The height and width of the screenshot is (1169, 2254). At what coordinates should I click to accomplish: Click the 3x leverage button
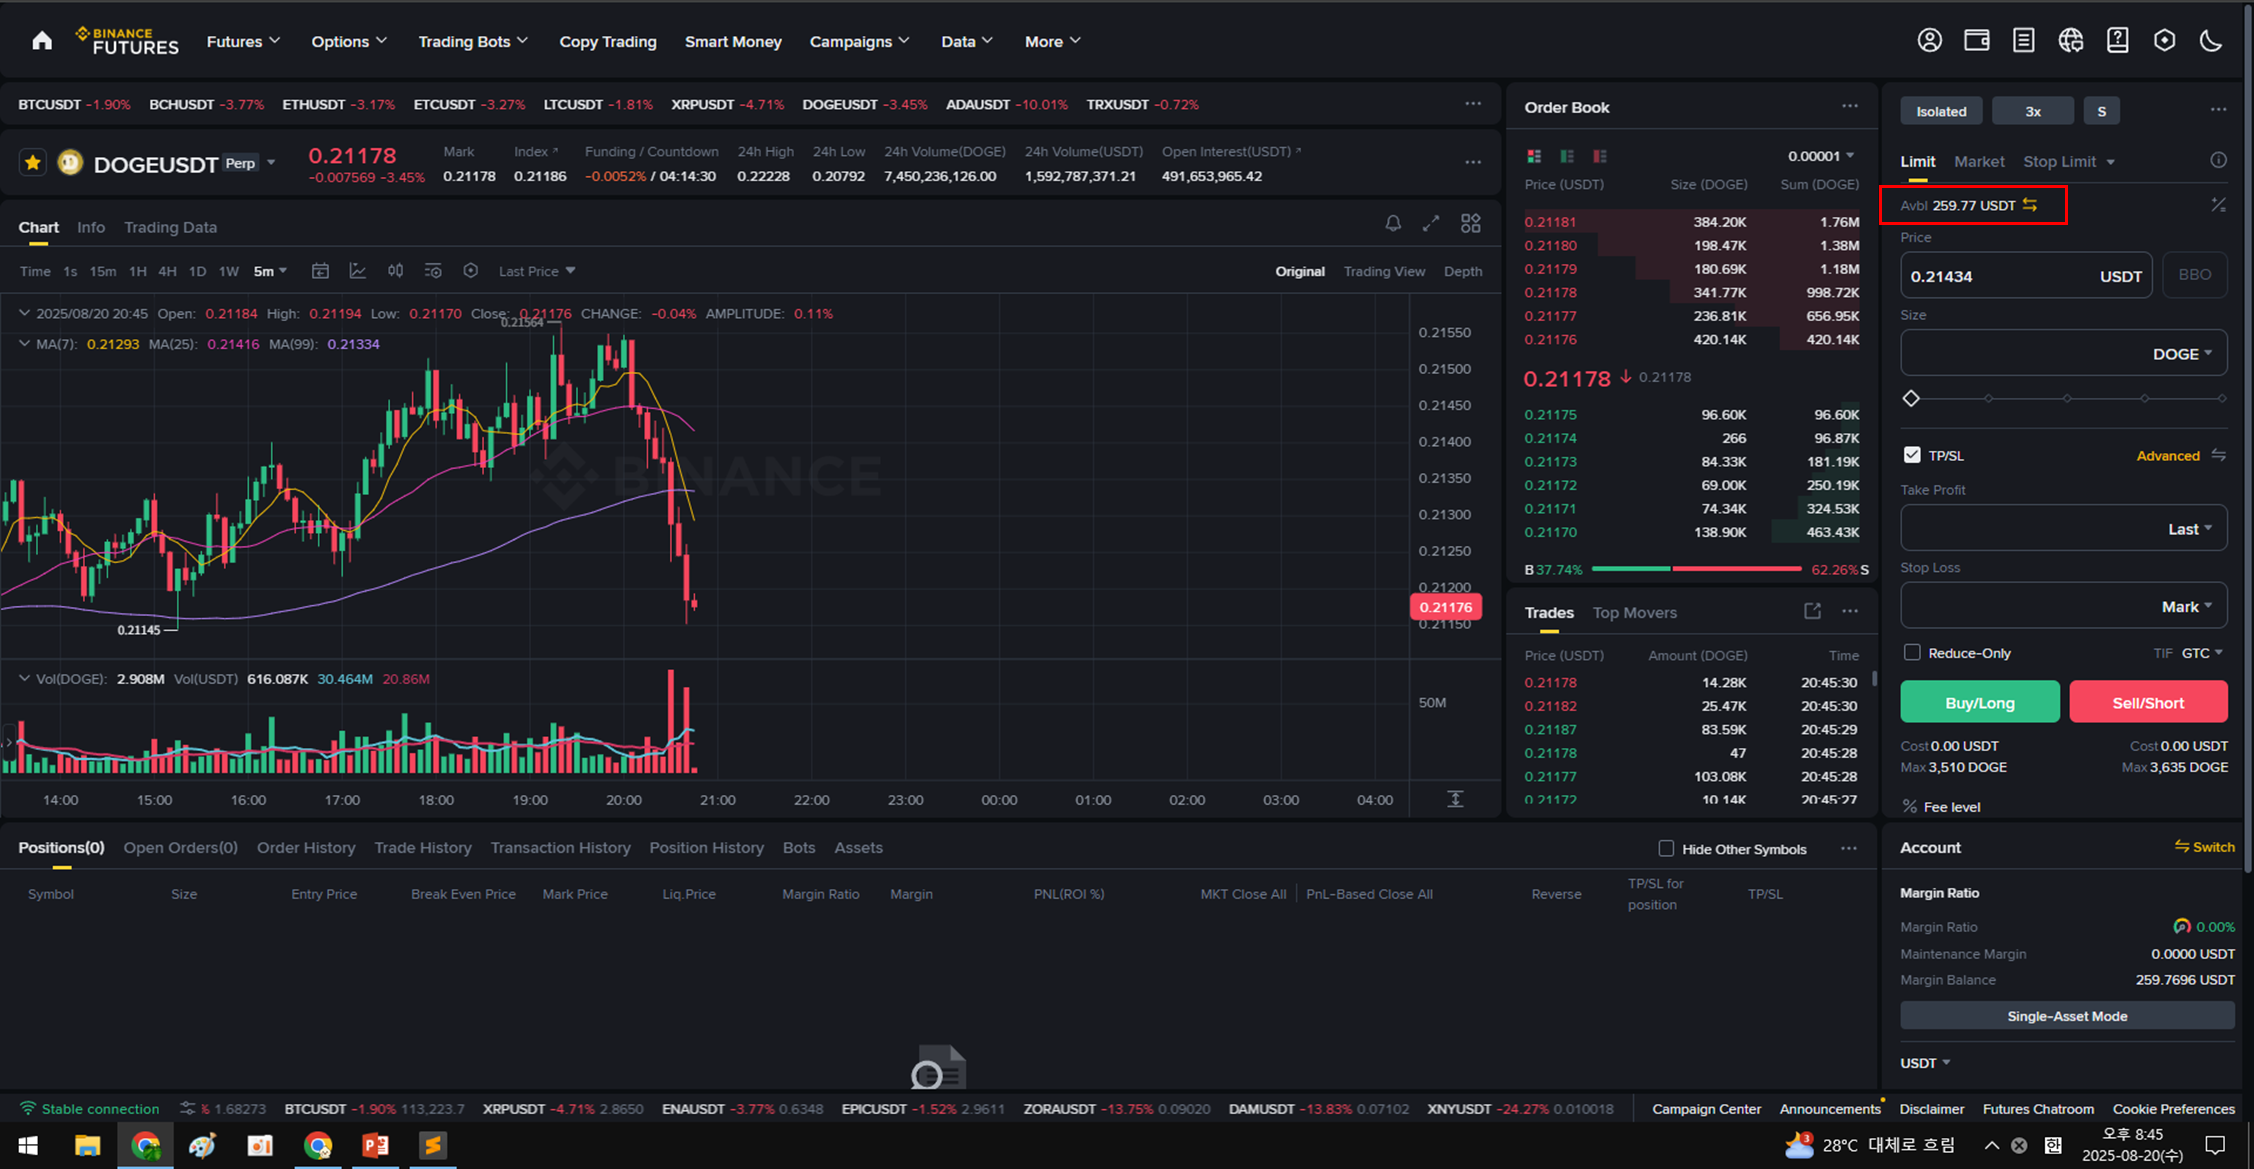coord(2032,111)
